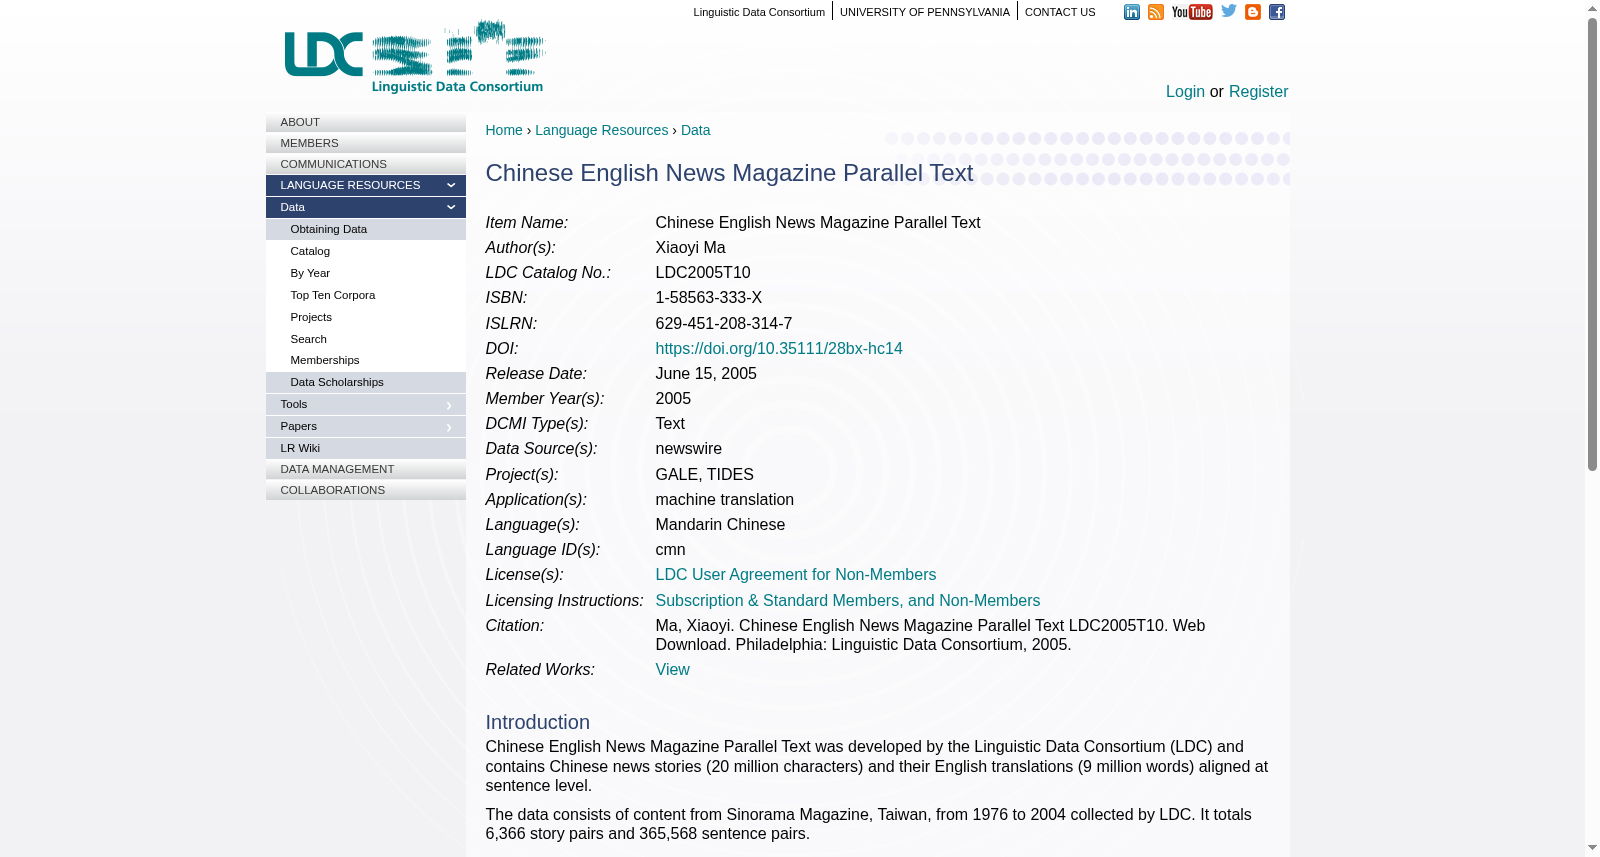
Task: View related works link
Action: (672, 669)
